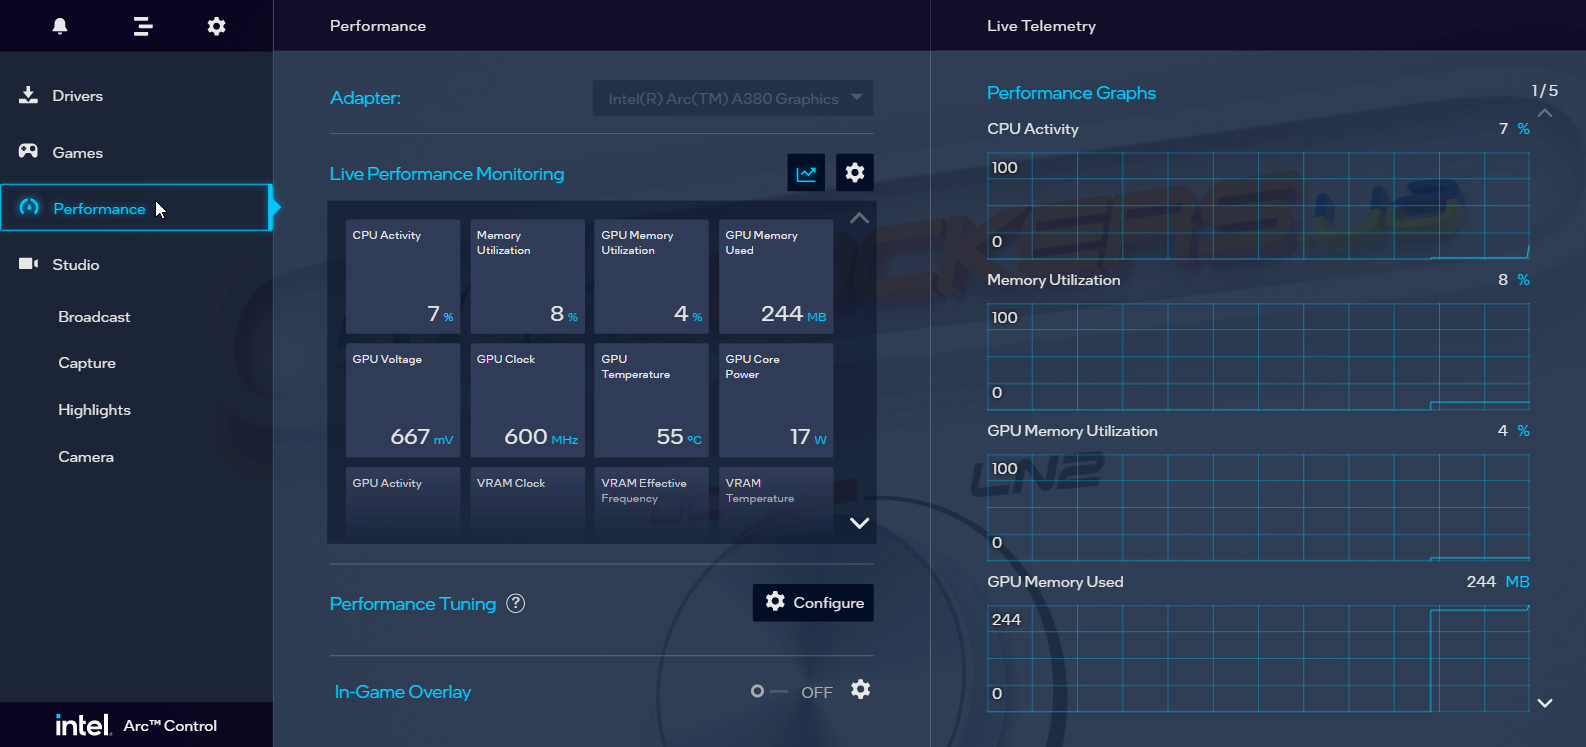Image resolution: width=1586 pixels, height=747 pixels.
Task: Click the Performance gauge icon
Action: click(29, 207)
